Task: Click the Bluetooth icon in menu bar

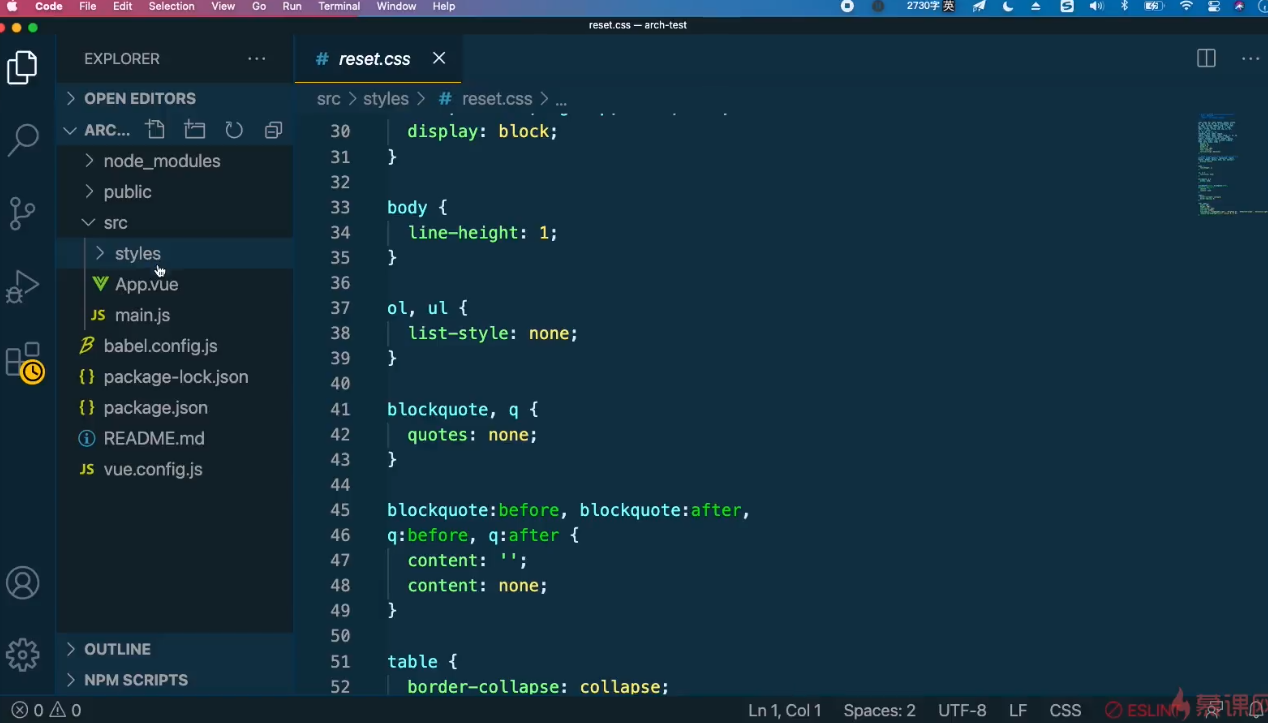Action: click(x=1124, y=6)
